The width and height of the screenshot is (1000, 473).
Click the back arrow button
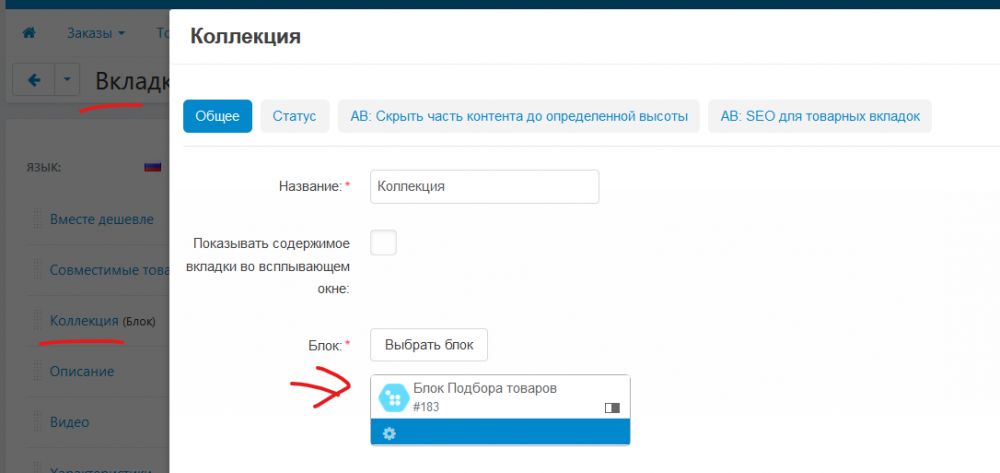coord(33,80)
